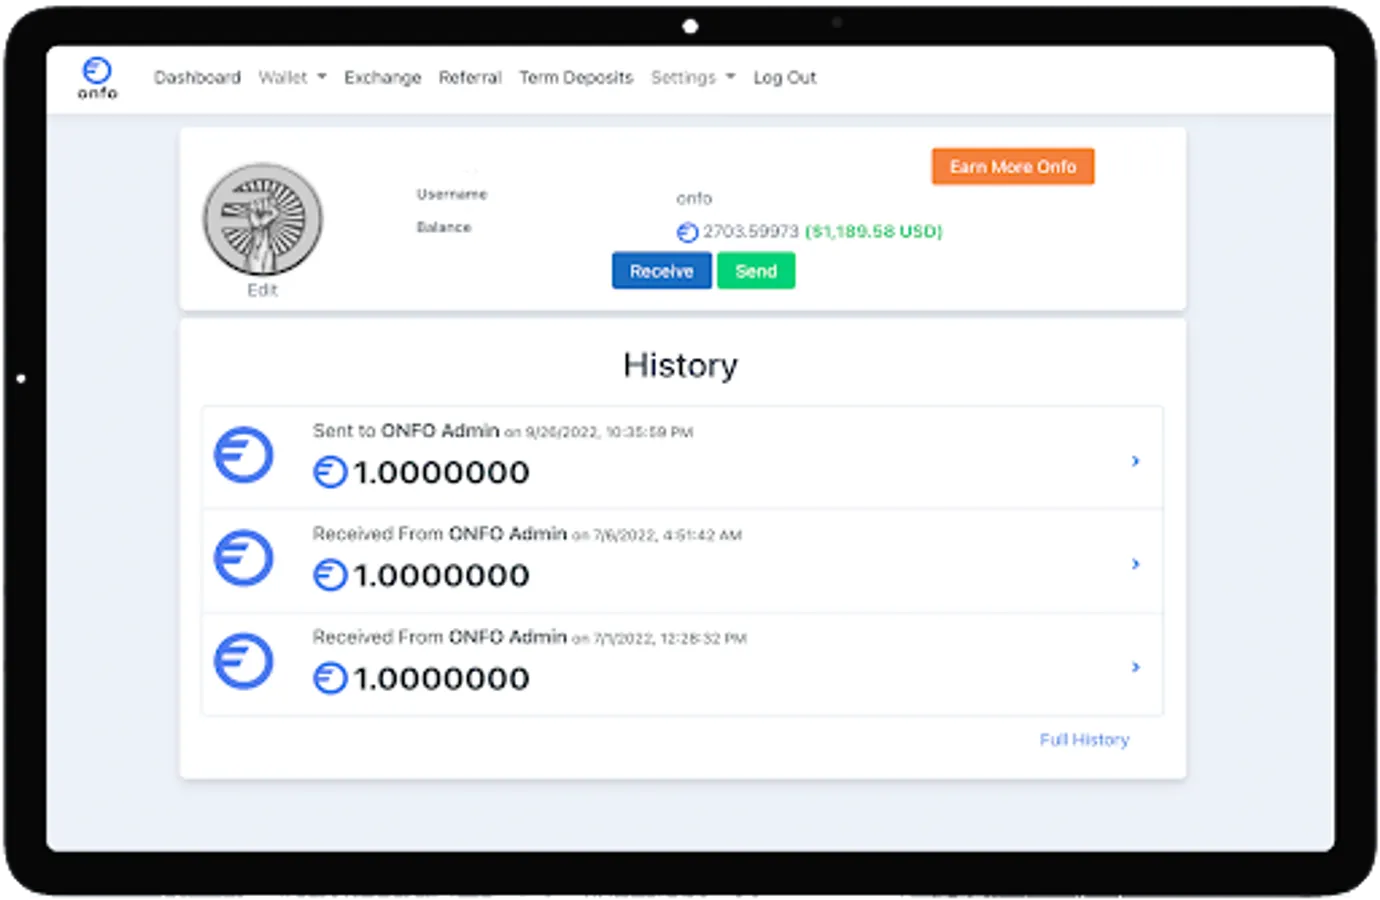
Task: Click the Username label
Action: 452,194
